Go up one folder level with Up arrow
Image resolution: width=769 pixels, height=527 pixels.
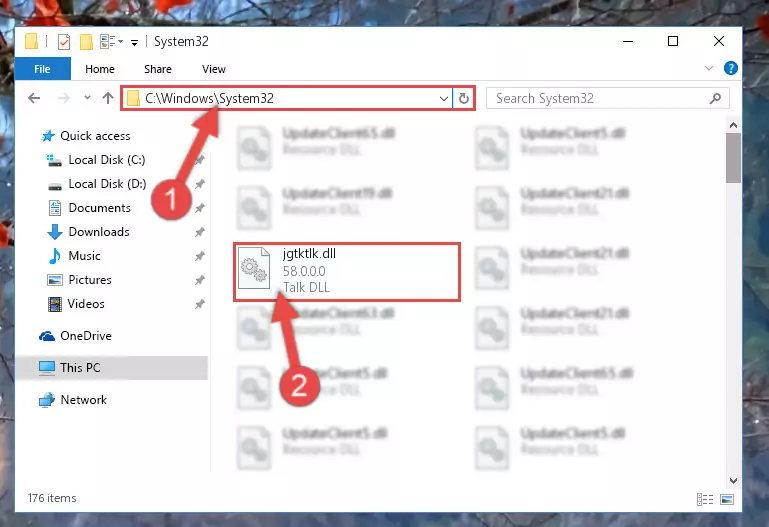coord(108,98)
